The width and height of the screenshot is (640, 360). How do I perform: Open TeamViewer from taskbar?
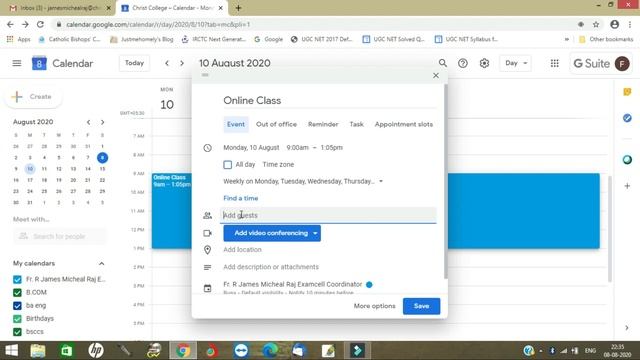pos(241,351)
